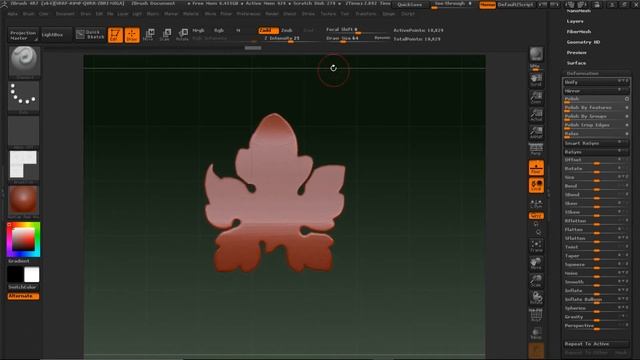
Task: Expand the Surface subpalette
Action: tap(576, 63)
